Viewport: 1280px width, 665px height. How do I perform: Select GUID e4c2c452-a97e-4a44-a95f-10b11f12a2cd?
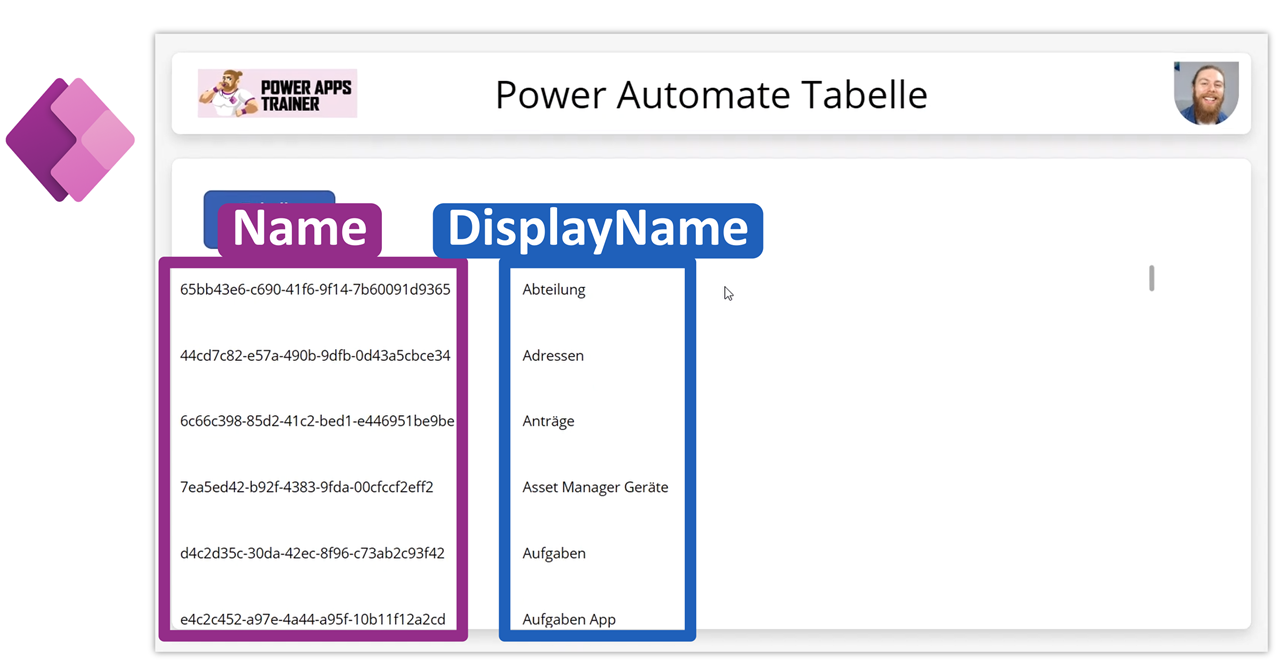[x=313, y=620]
